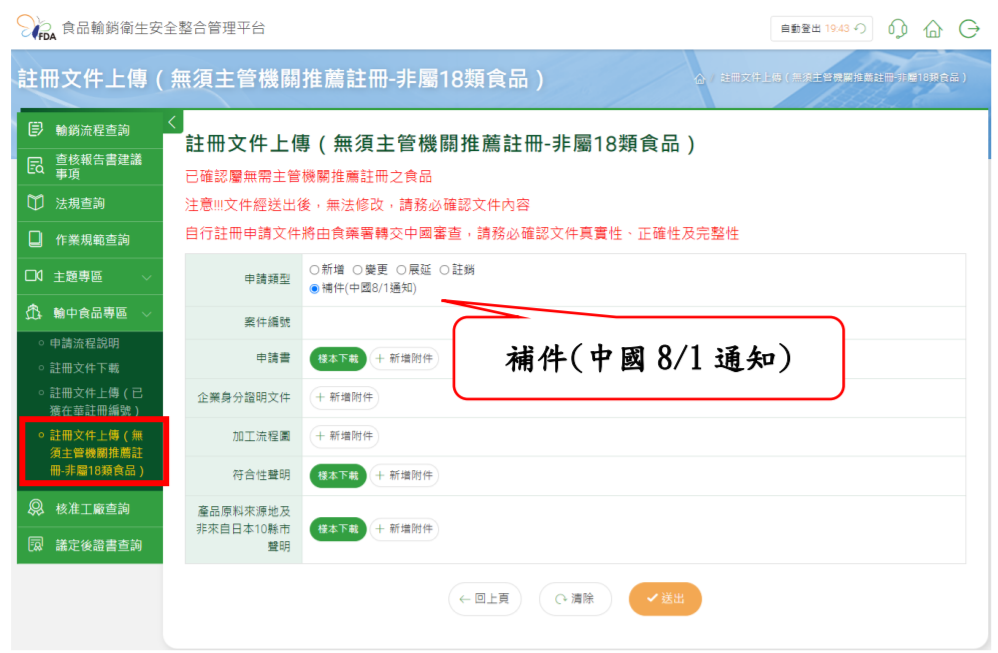Collapse the 輸中食品專區 submenu
The height and width of the screenshot is (653, 998).
tap(90, 312)
